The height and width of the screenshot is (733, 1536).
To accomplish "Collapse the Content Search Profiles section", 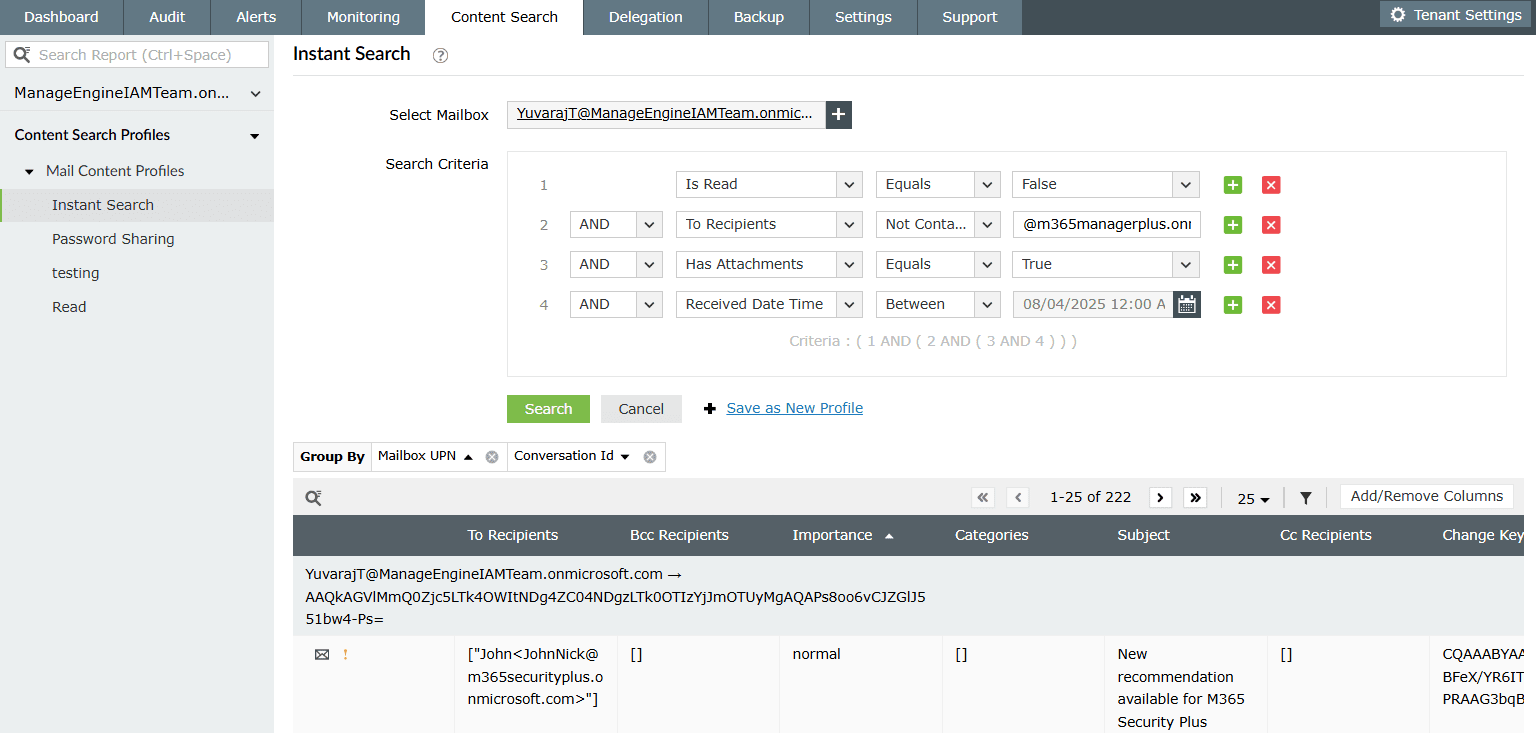I will [254, 134].
